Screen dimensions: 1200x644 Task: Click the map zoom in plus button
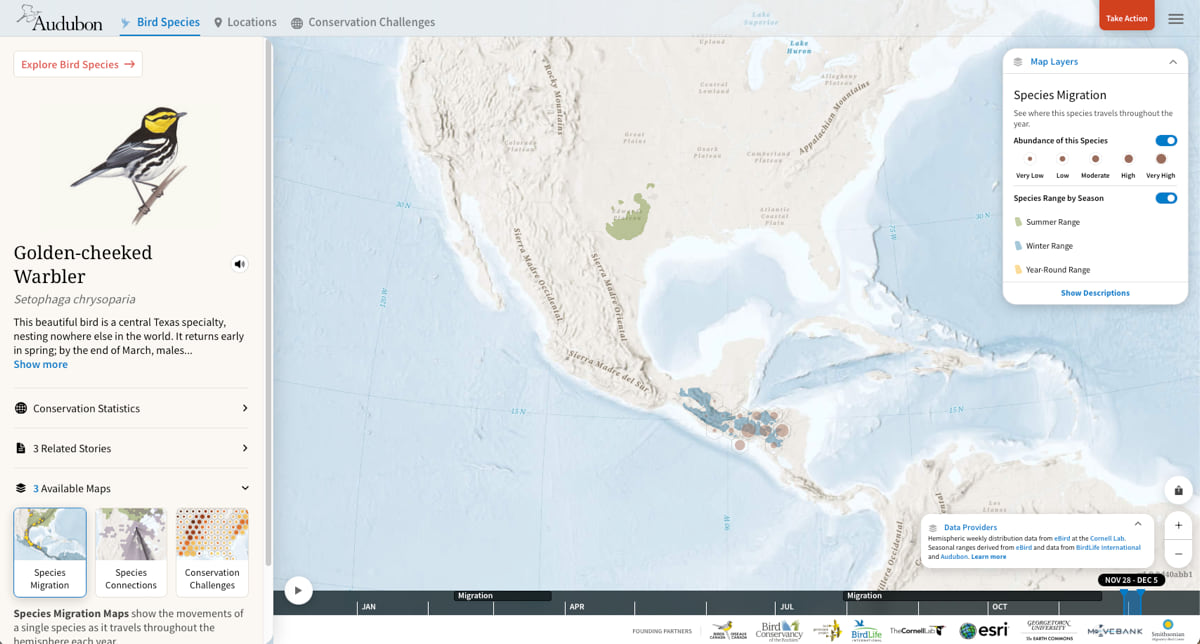pos(1178,525)
